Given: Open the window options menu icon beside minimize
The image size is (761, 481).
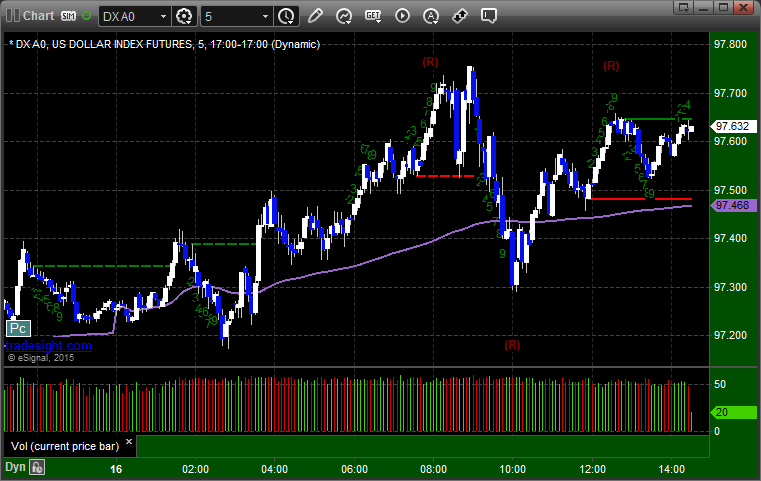Looking at the screenshot, I should click(x=684, y=7).
